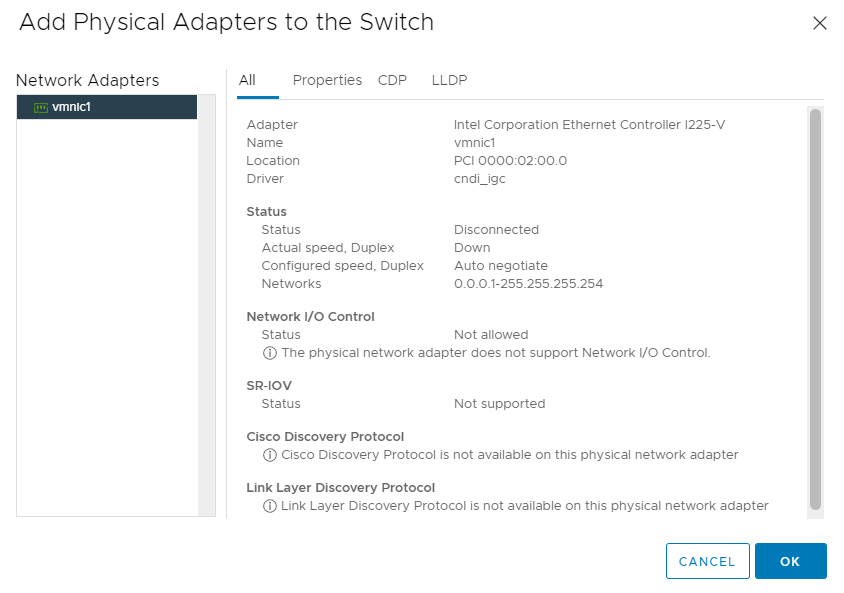Close the Add Physical Adapters dialog
The image size is (844, 593).
pos(819,23)
